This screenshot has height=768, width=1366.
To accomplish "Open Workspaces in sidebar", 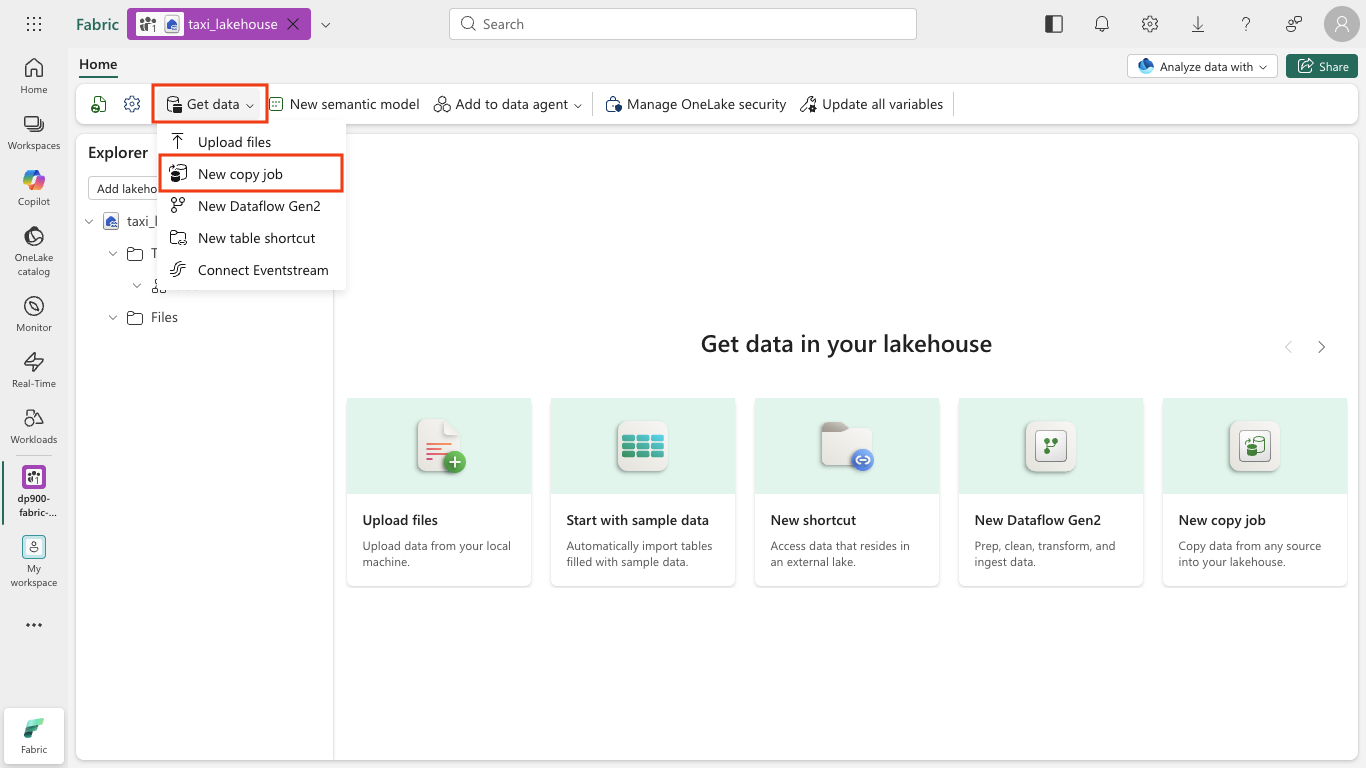I will pyautogui.click(x=34, y=132).
